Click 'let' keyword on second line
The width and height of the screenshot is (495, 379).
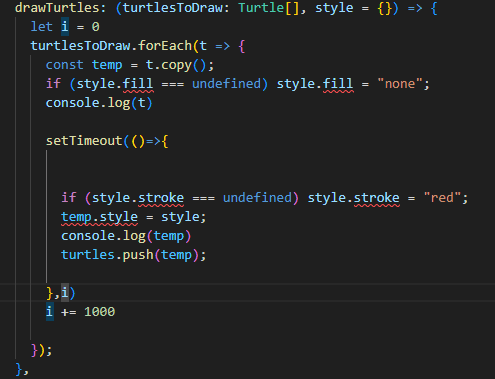pos(42,27)
